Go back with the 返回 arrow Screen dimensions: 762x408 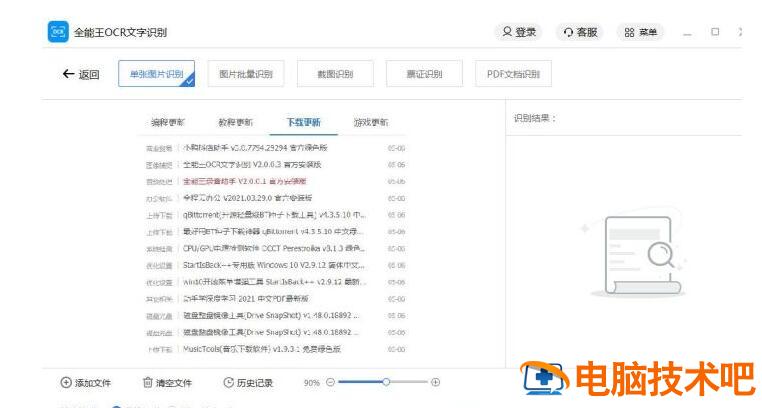81,74
